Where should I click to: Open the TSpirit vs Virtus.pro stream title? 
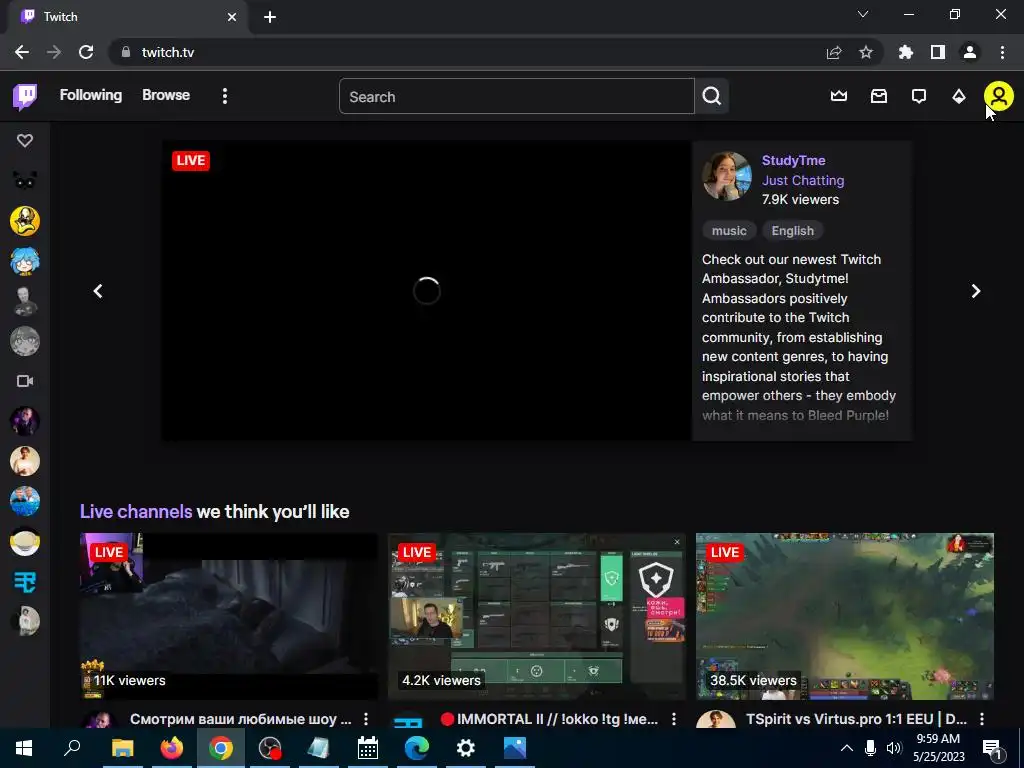click(856, 719)
